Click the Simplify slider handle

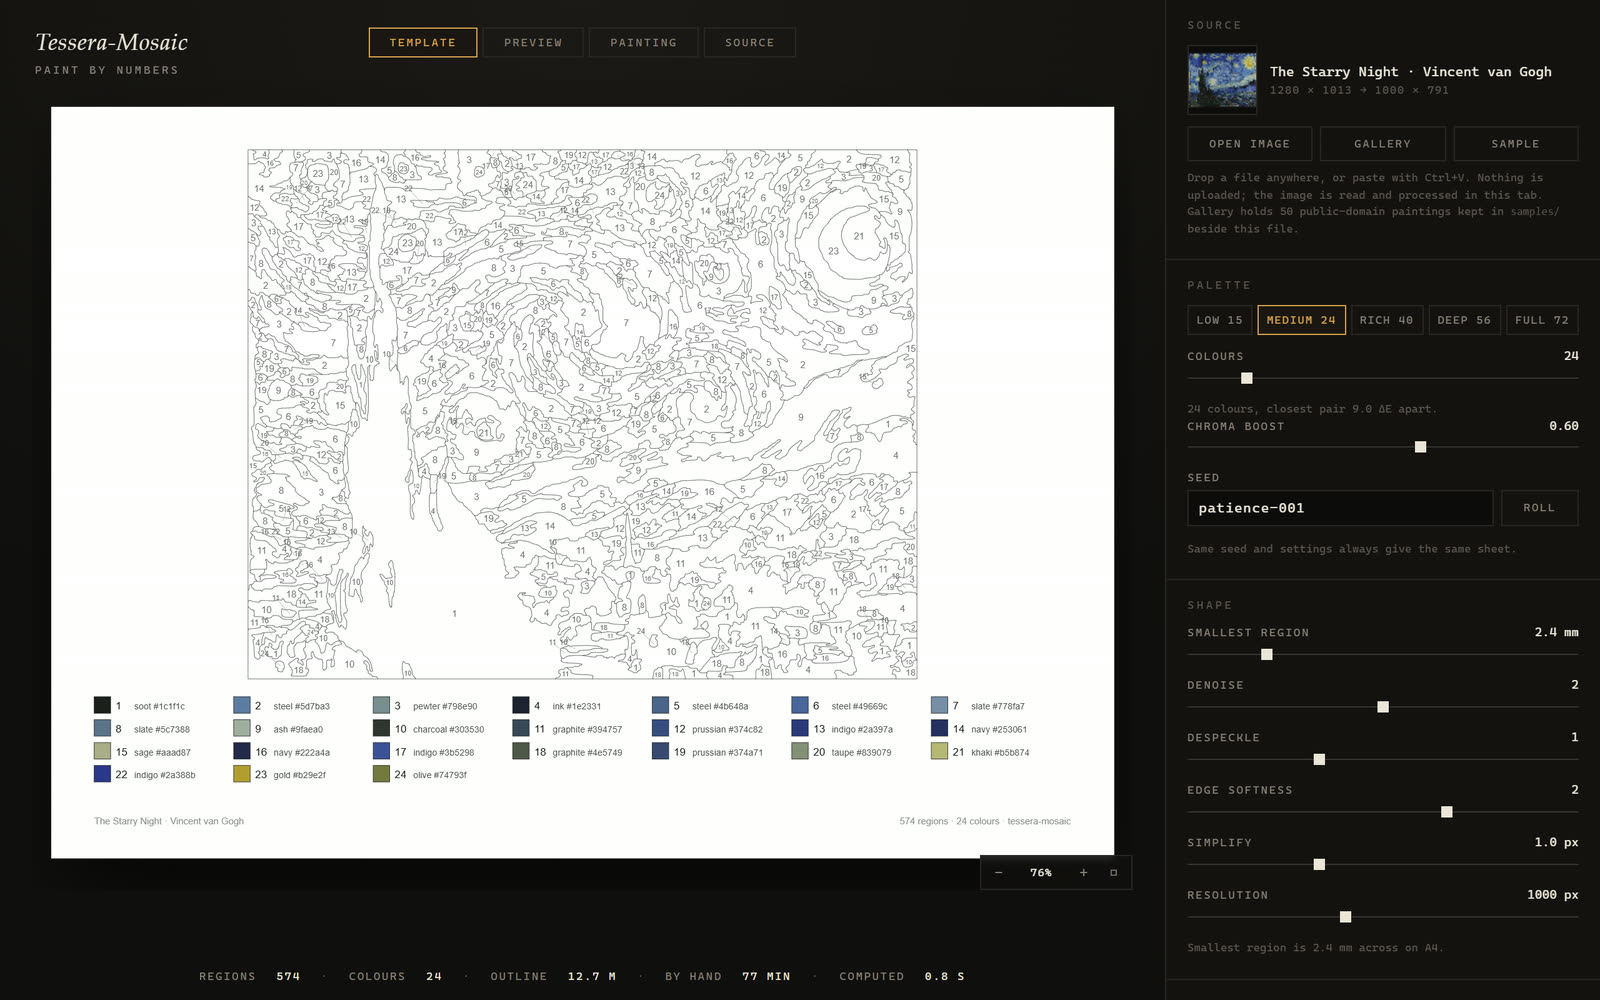tap(1319, 864)
